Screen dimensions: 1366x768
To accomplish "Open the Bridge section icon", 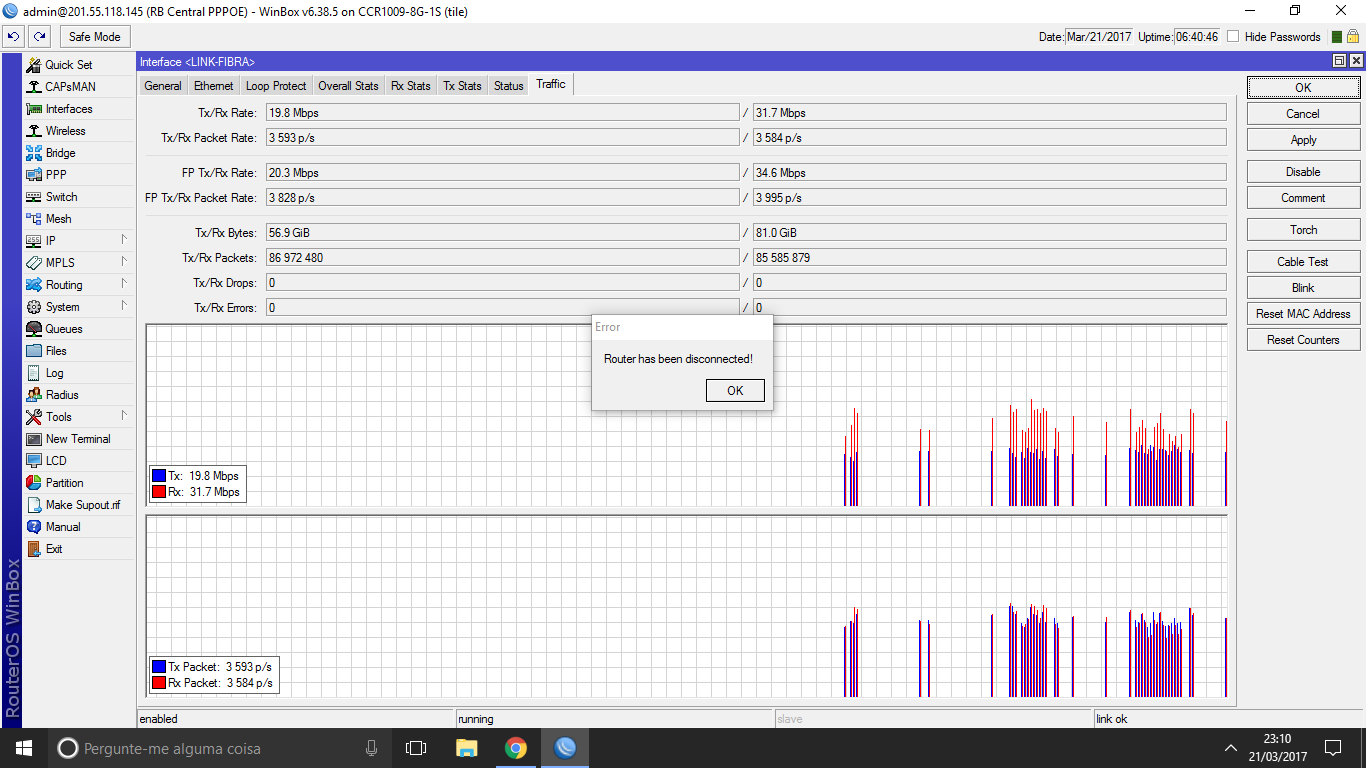I will (34, 153).
